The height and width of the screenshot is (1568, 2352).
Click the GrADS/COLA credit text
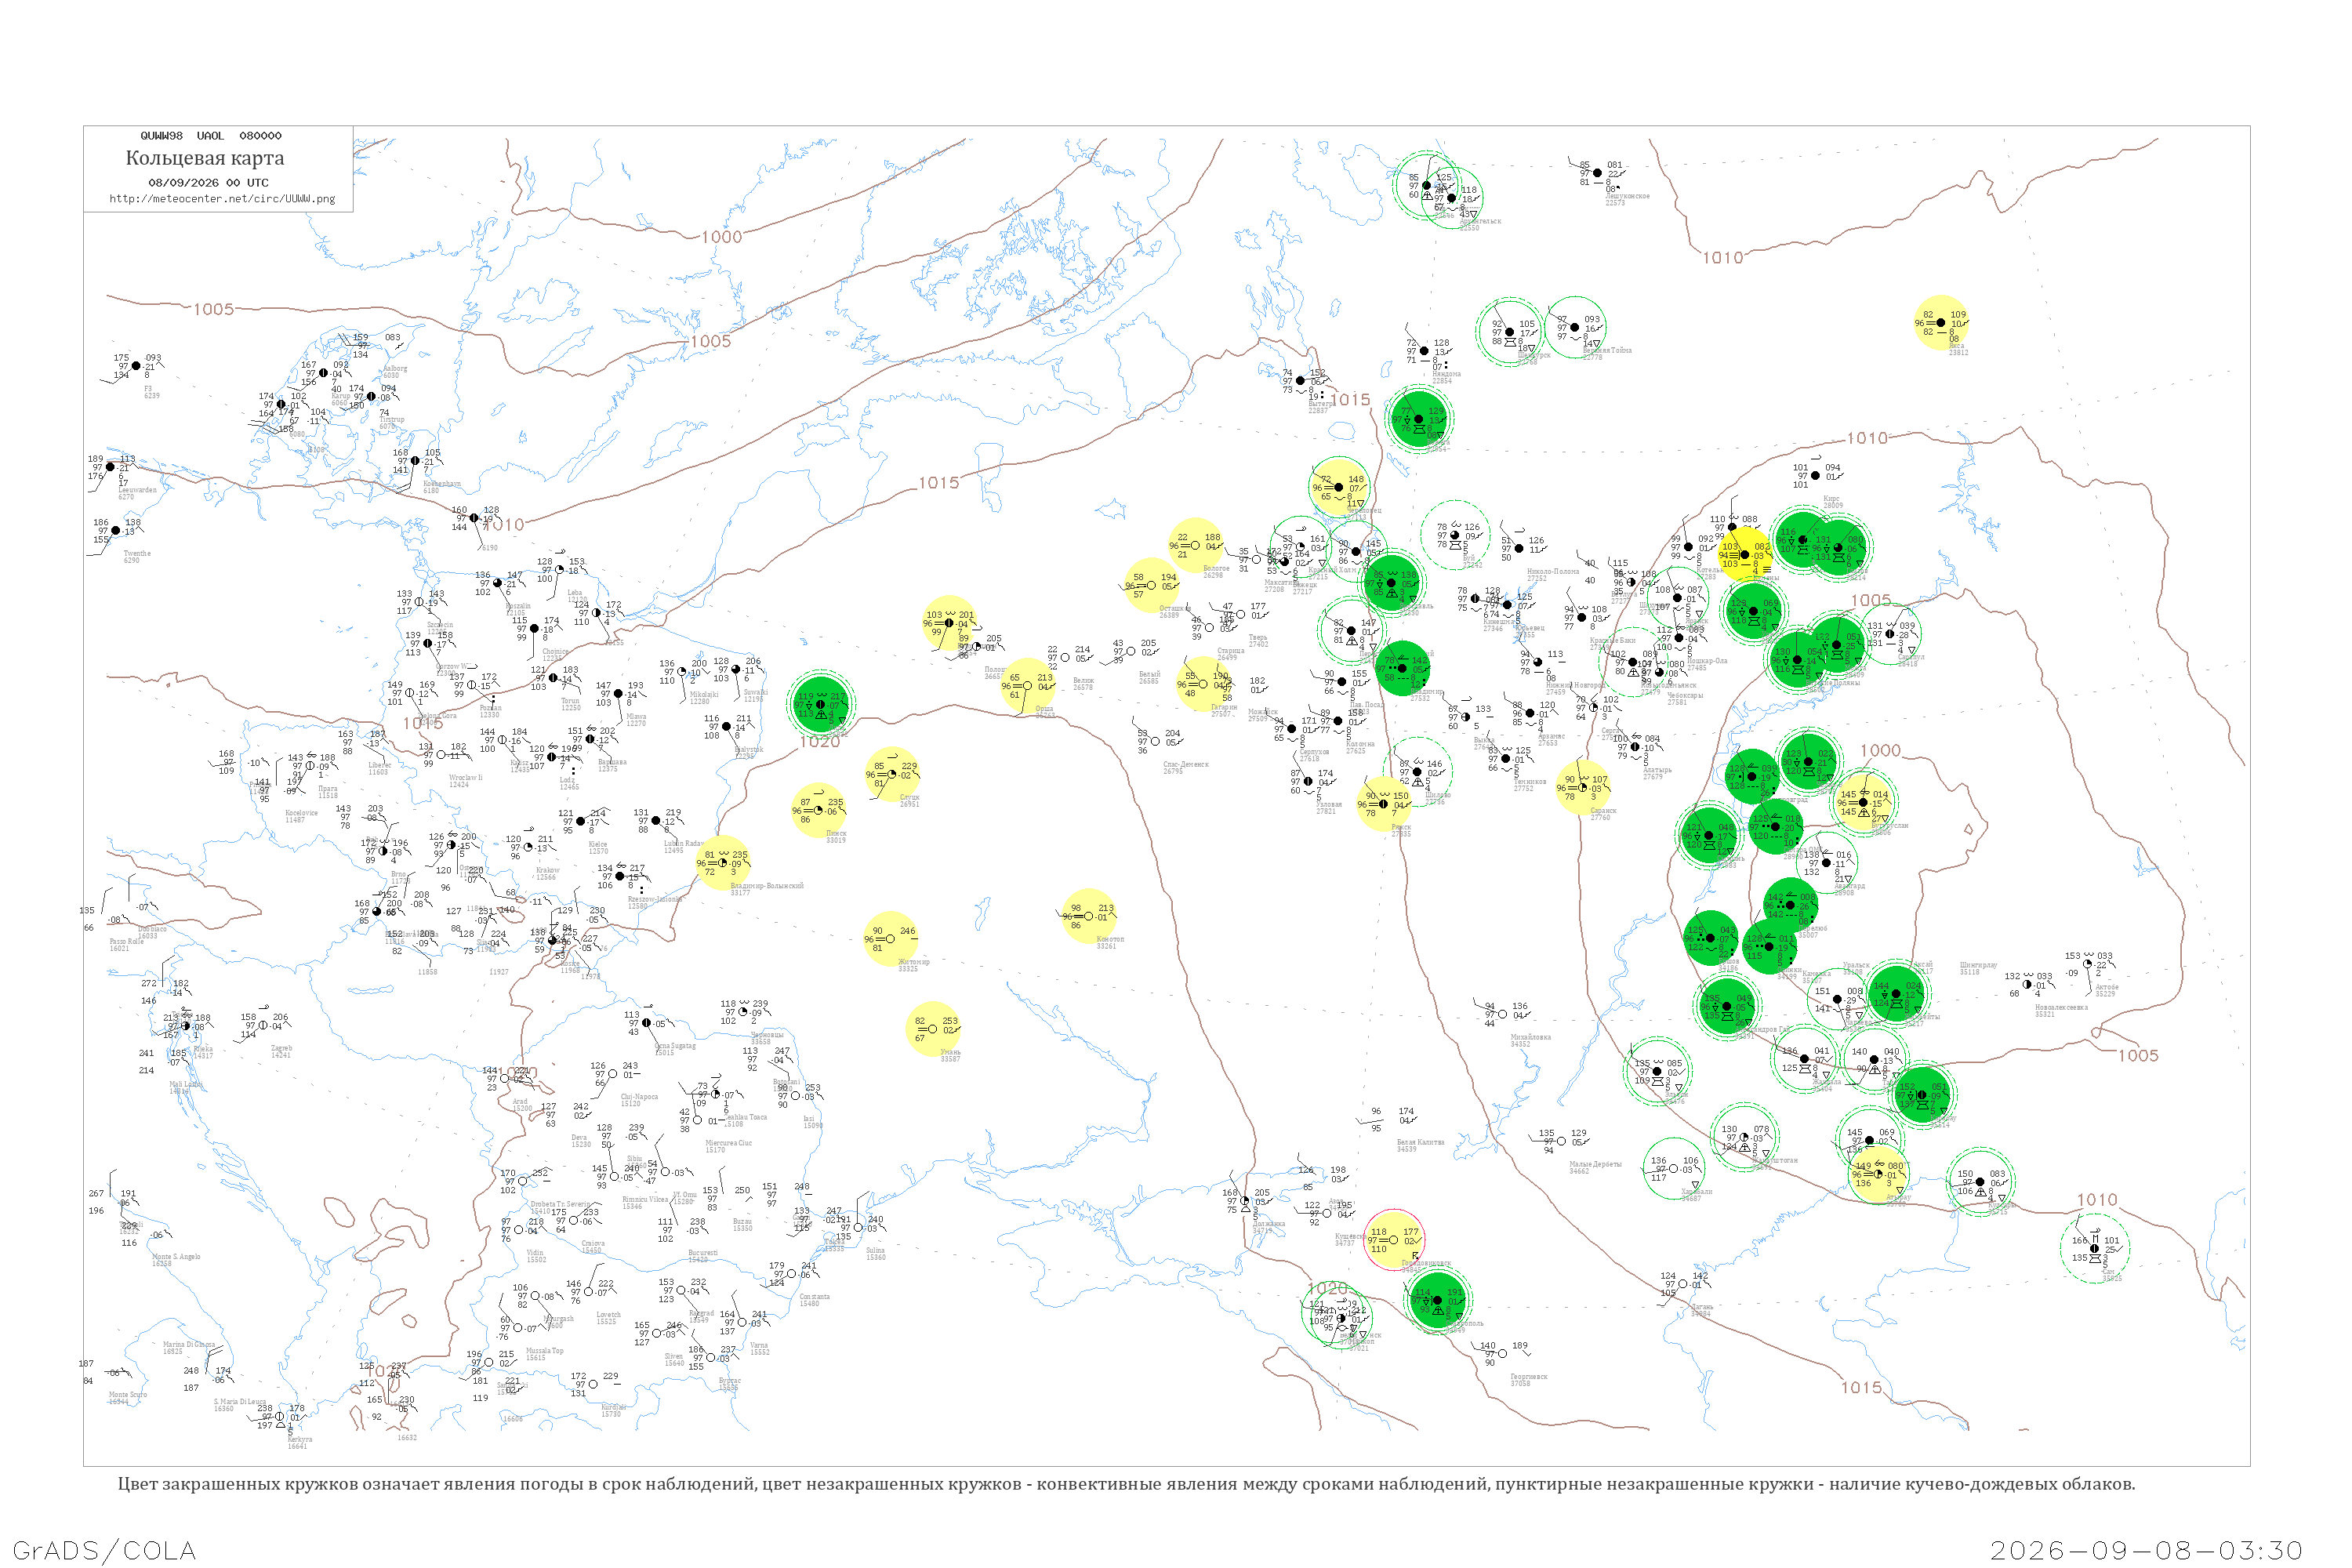(x=104, y=1551)
